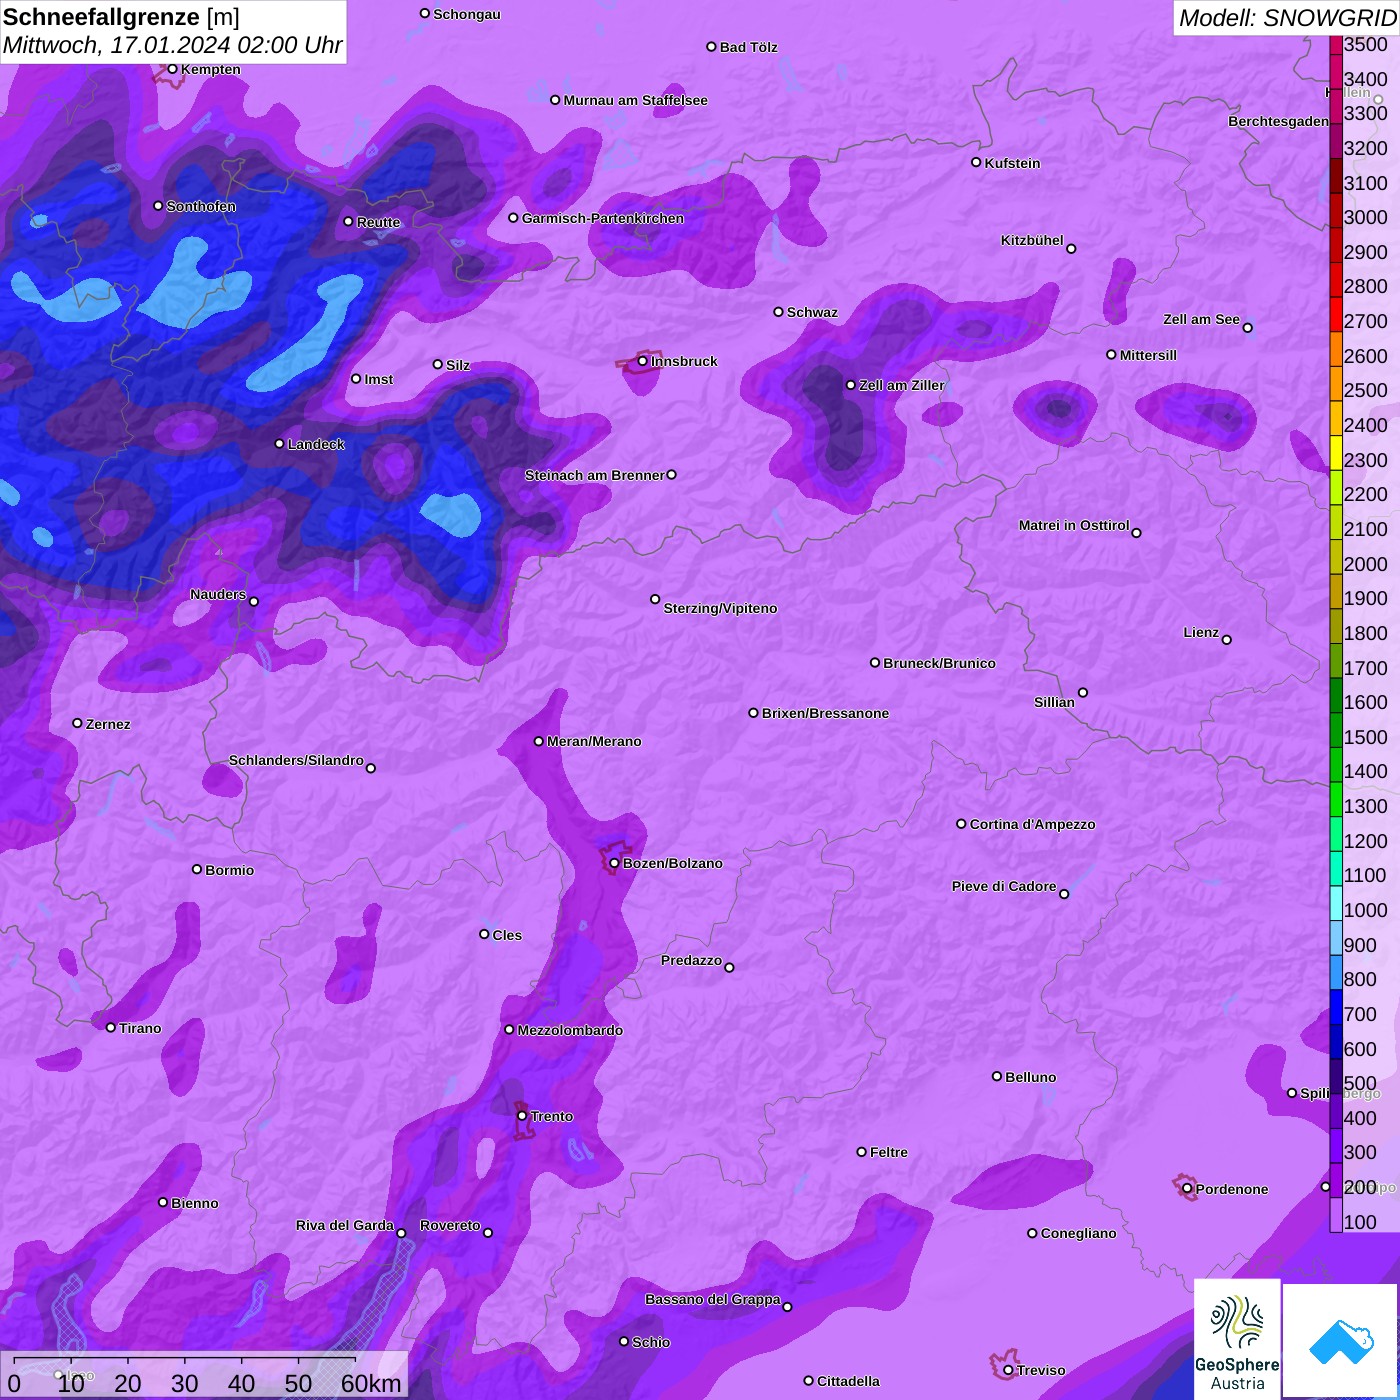Click the Sillian label

click(x=1054, y=702)
